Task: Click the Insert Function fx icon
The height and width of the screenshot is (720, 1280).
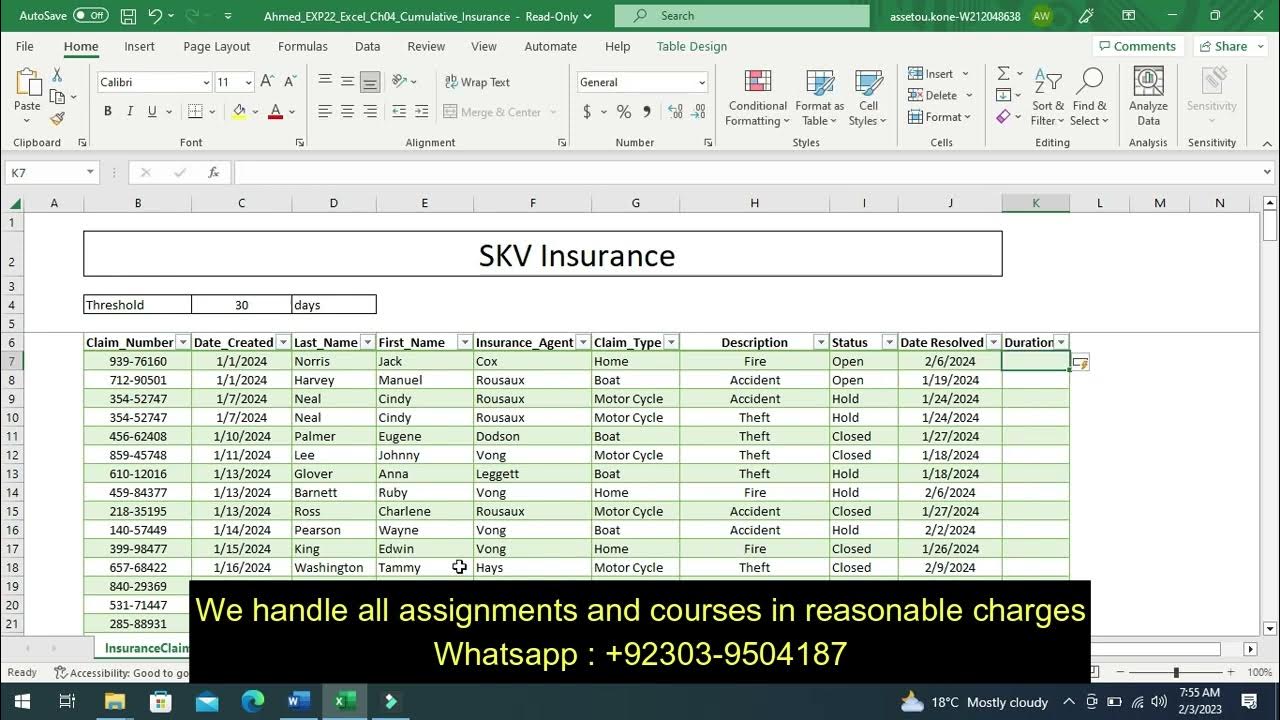Action: [x=213, y=173]
